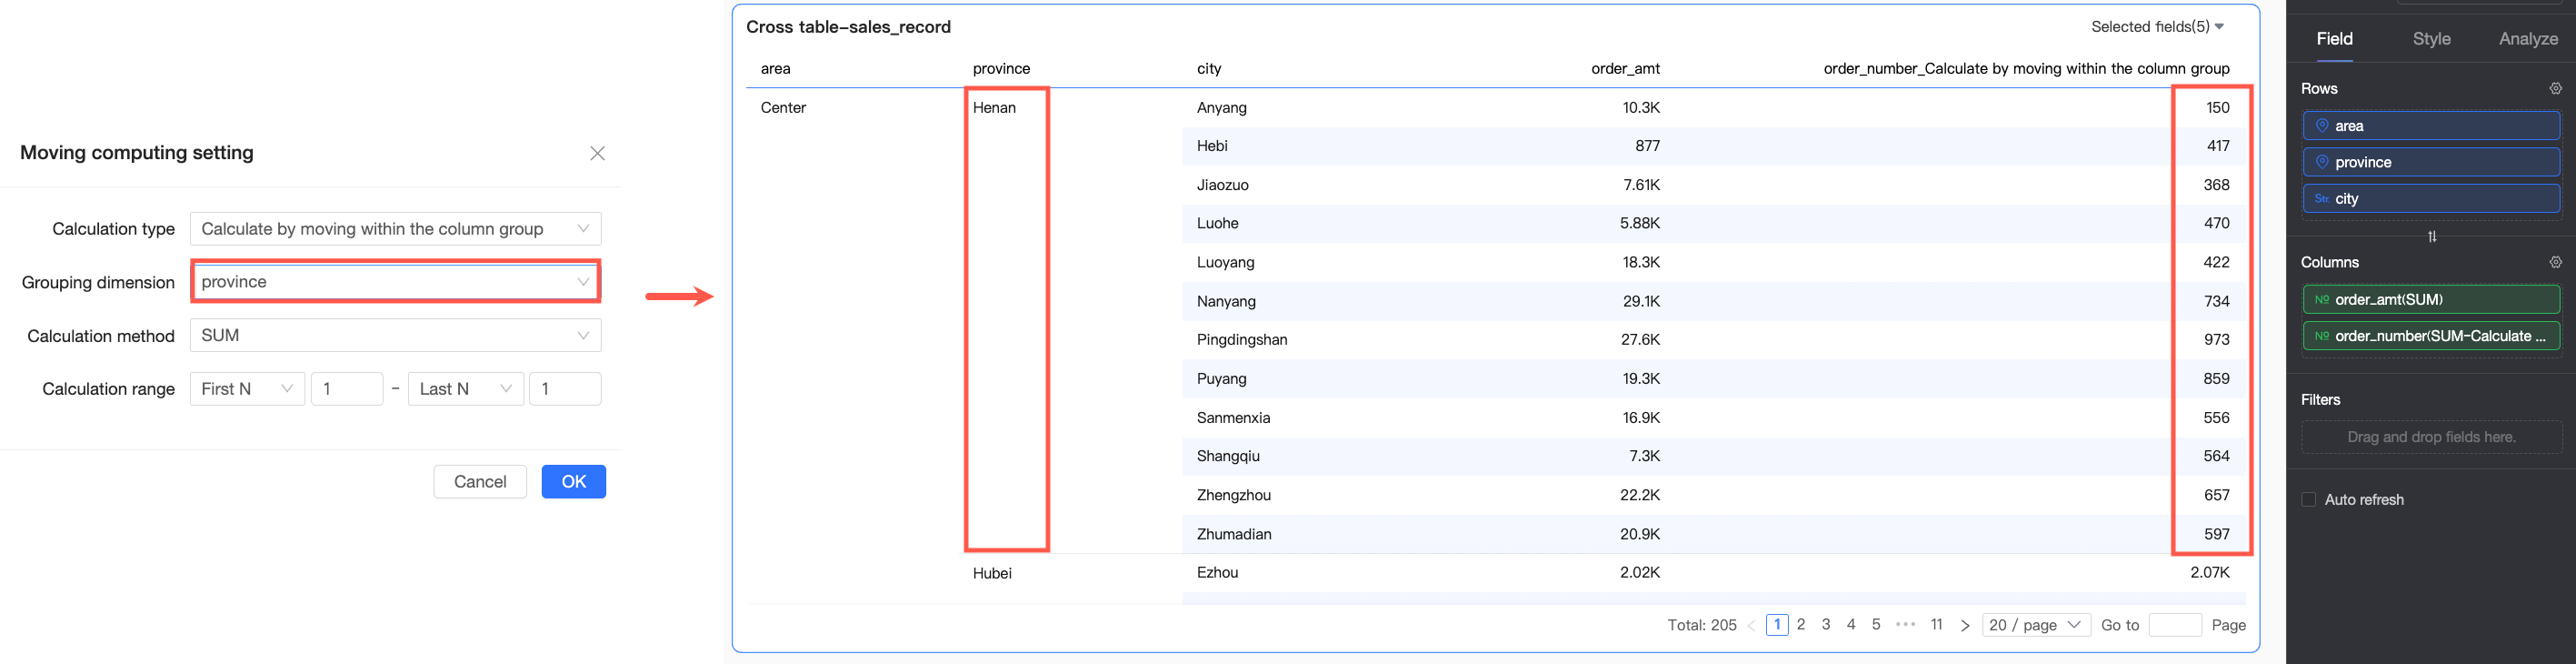The height and width of the screenshot is (664, 2576).
Task: Click the order_number_Calculate column header
Action: point(2026,69)
